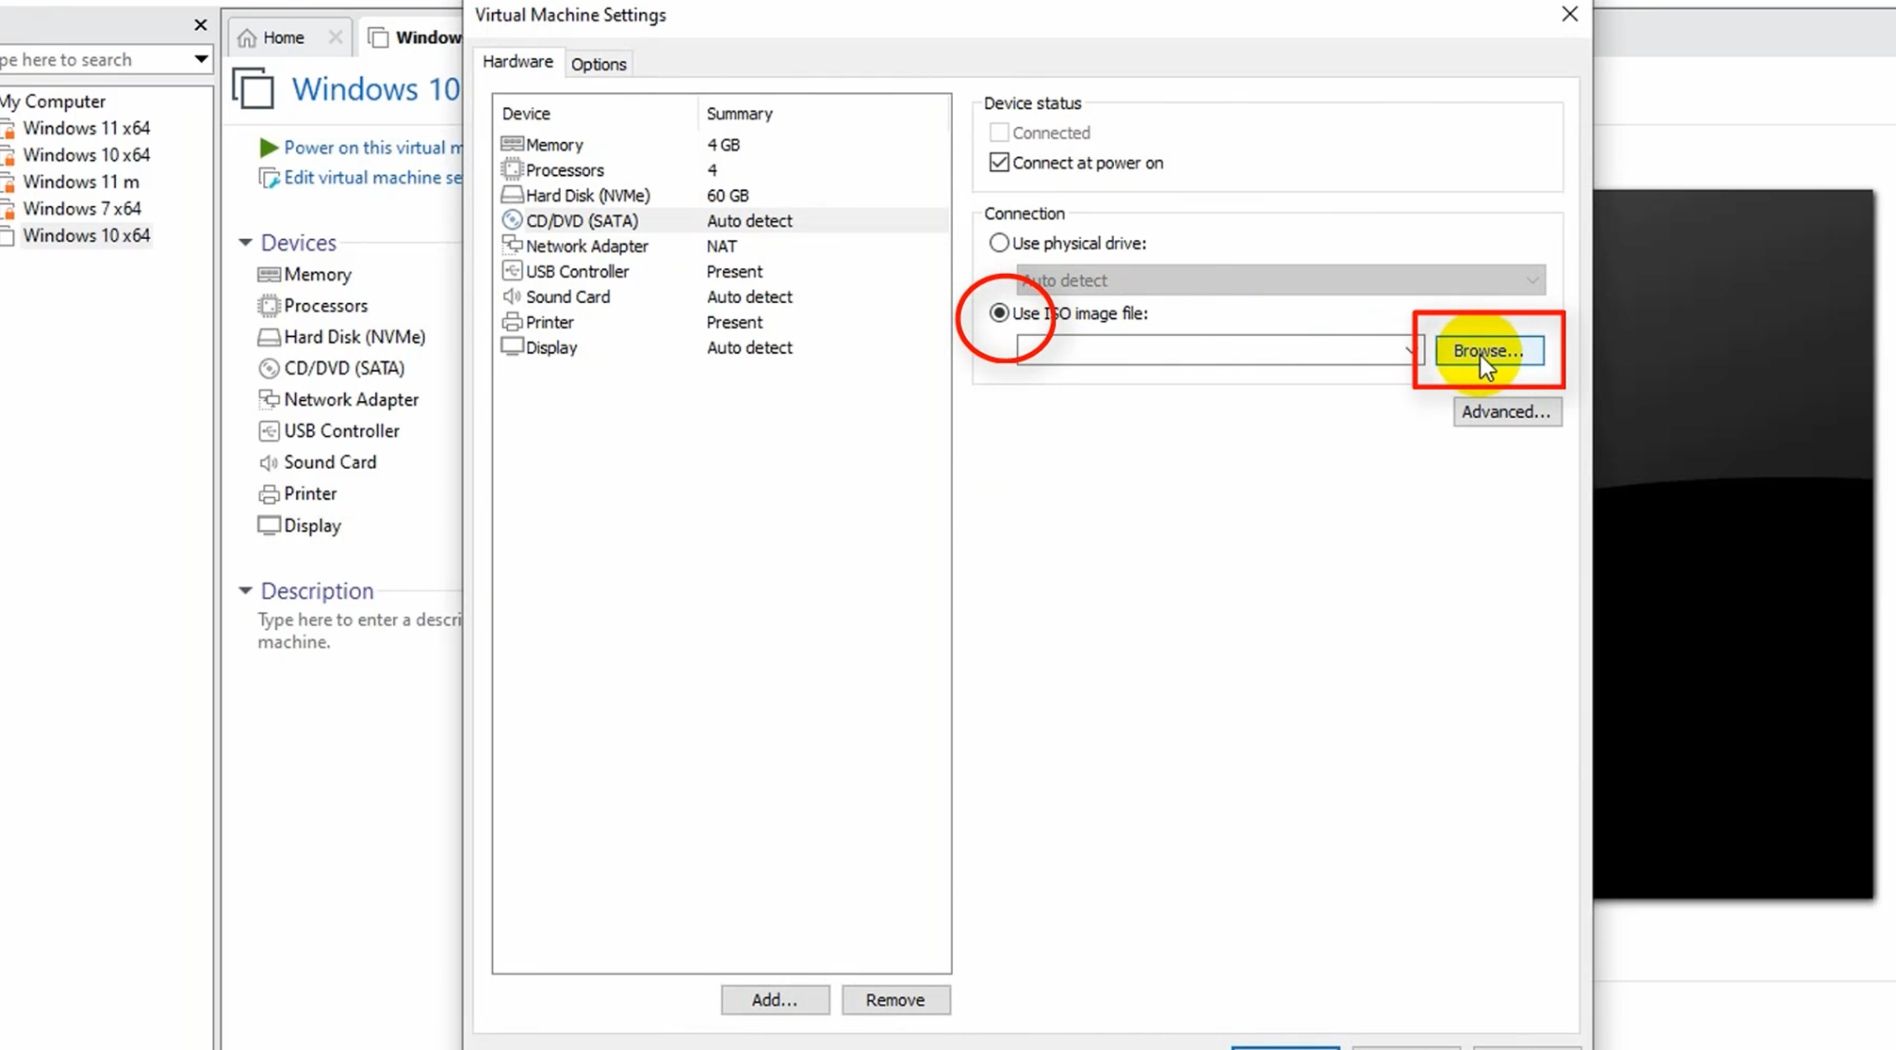Image resolution: width=1896 pixels, height=1050 pixels.
Task: Click the Windows 11 x64 VM icon in the library
Action: (8, 128)
